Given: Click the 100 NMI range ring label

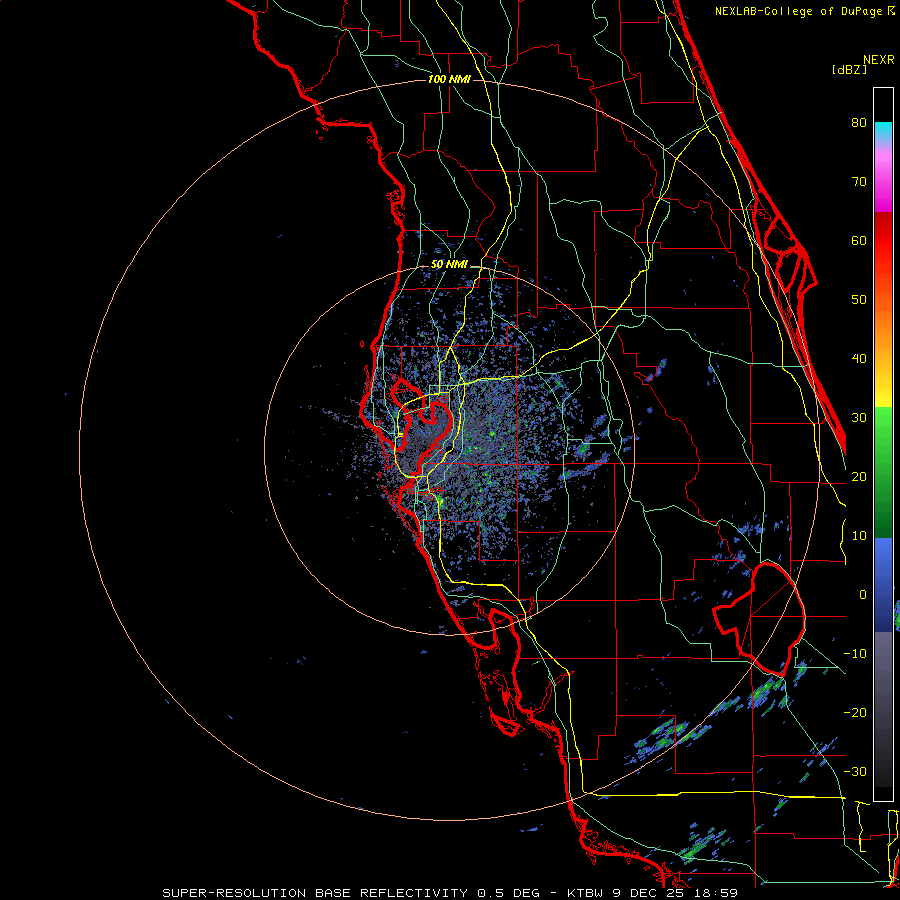Looking at the screenshot, I should [449, 79].
